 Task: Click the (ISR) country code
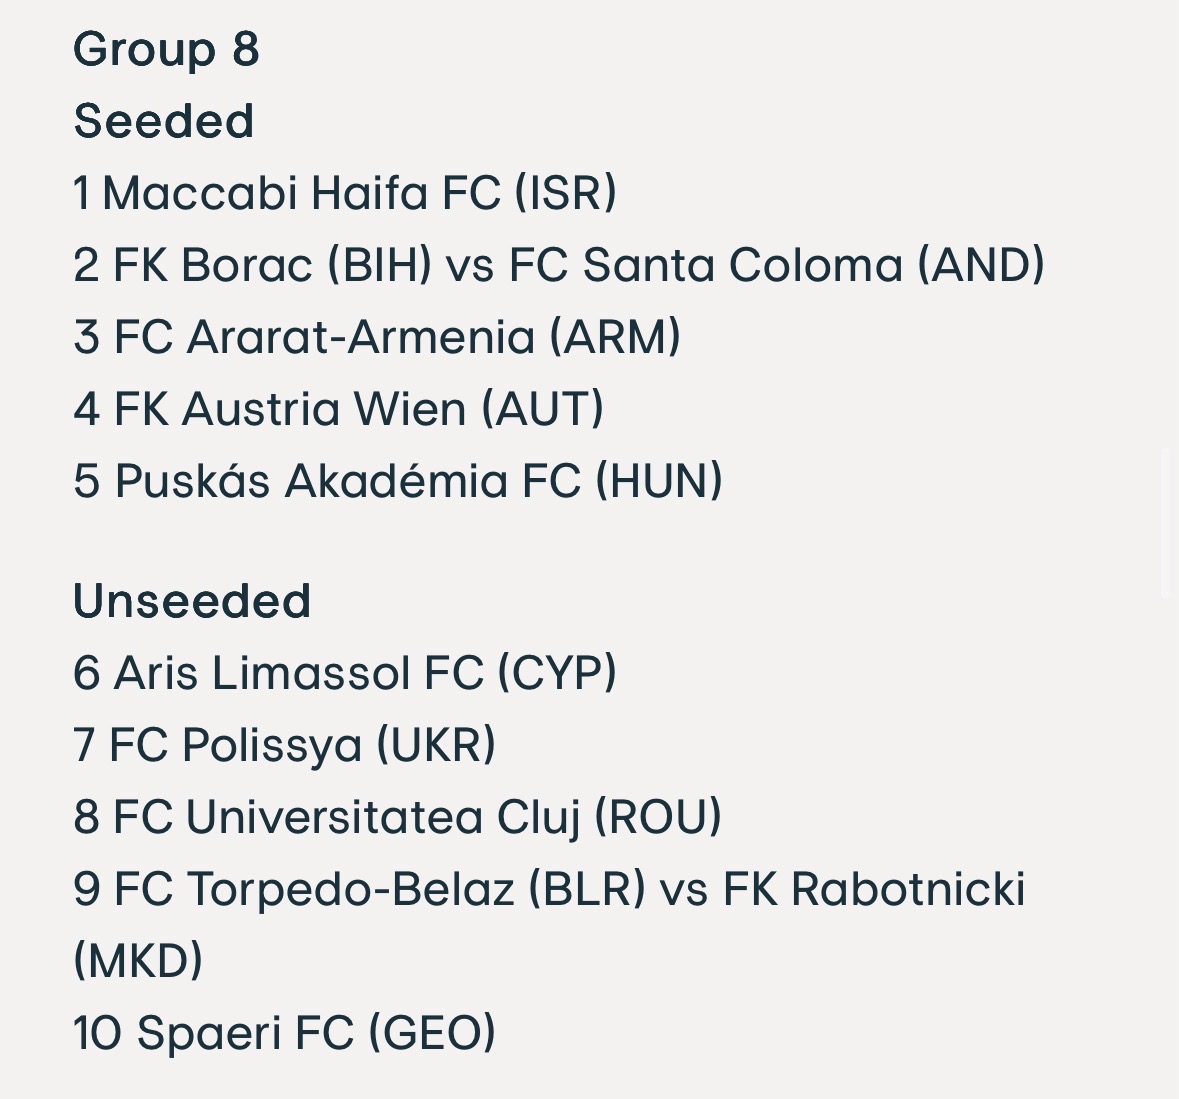pos(566,192)
